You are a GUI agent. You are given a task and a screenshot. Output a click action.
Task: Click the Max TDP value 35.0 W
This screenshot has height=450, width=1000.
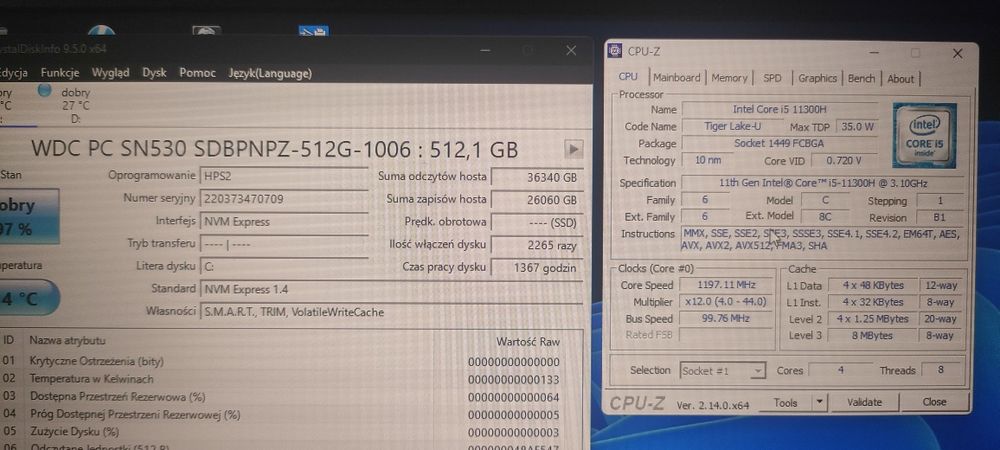[857, 127]
